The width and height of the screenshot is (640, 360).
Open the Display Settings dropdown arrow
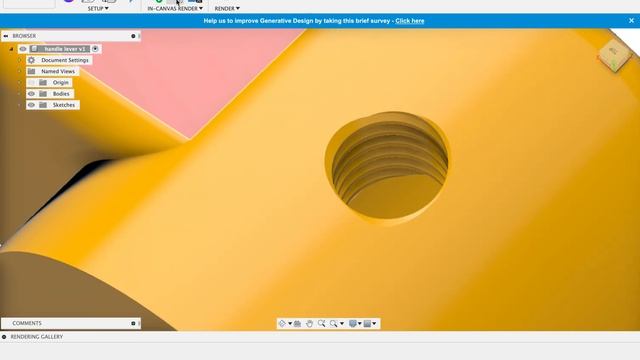coord(360,324)
